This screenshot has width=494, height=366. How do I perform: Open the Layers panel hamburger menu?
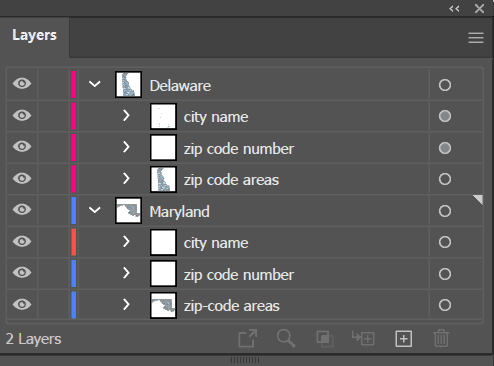476,38
